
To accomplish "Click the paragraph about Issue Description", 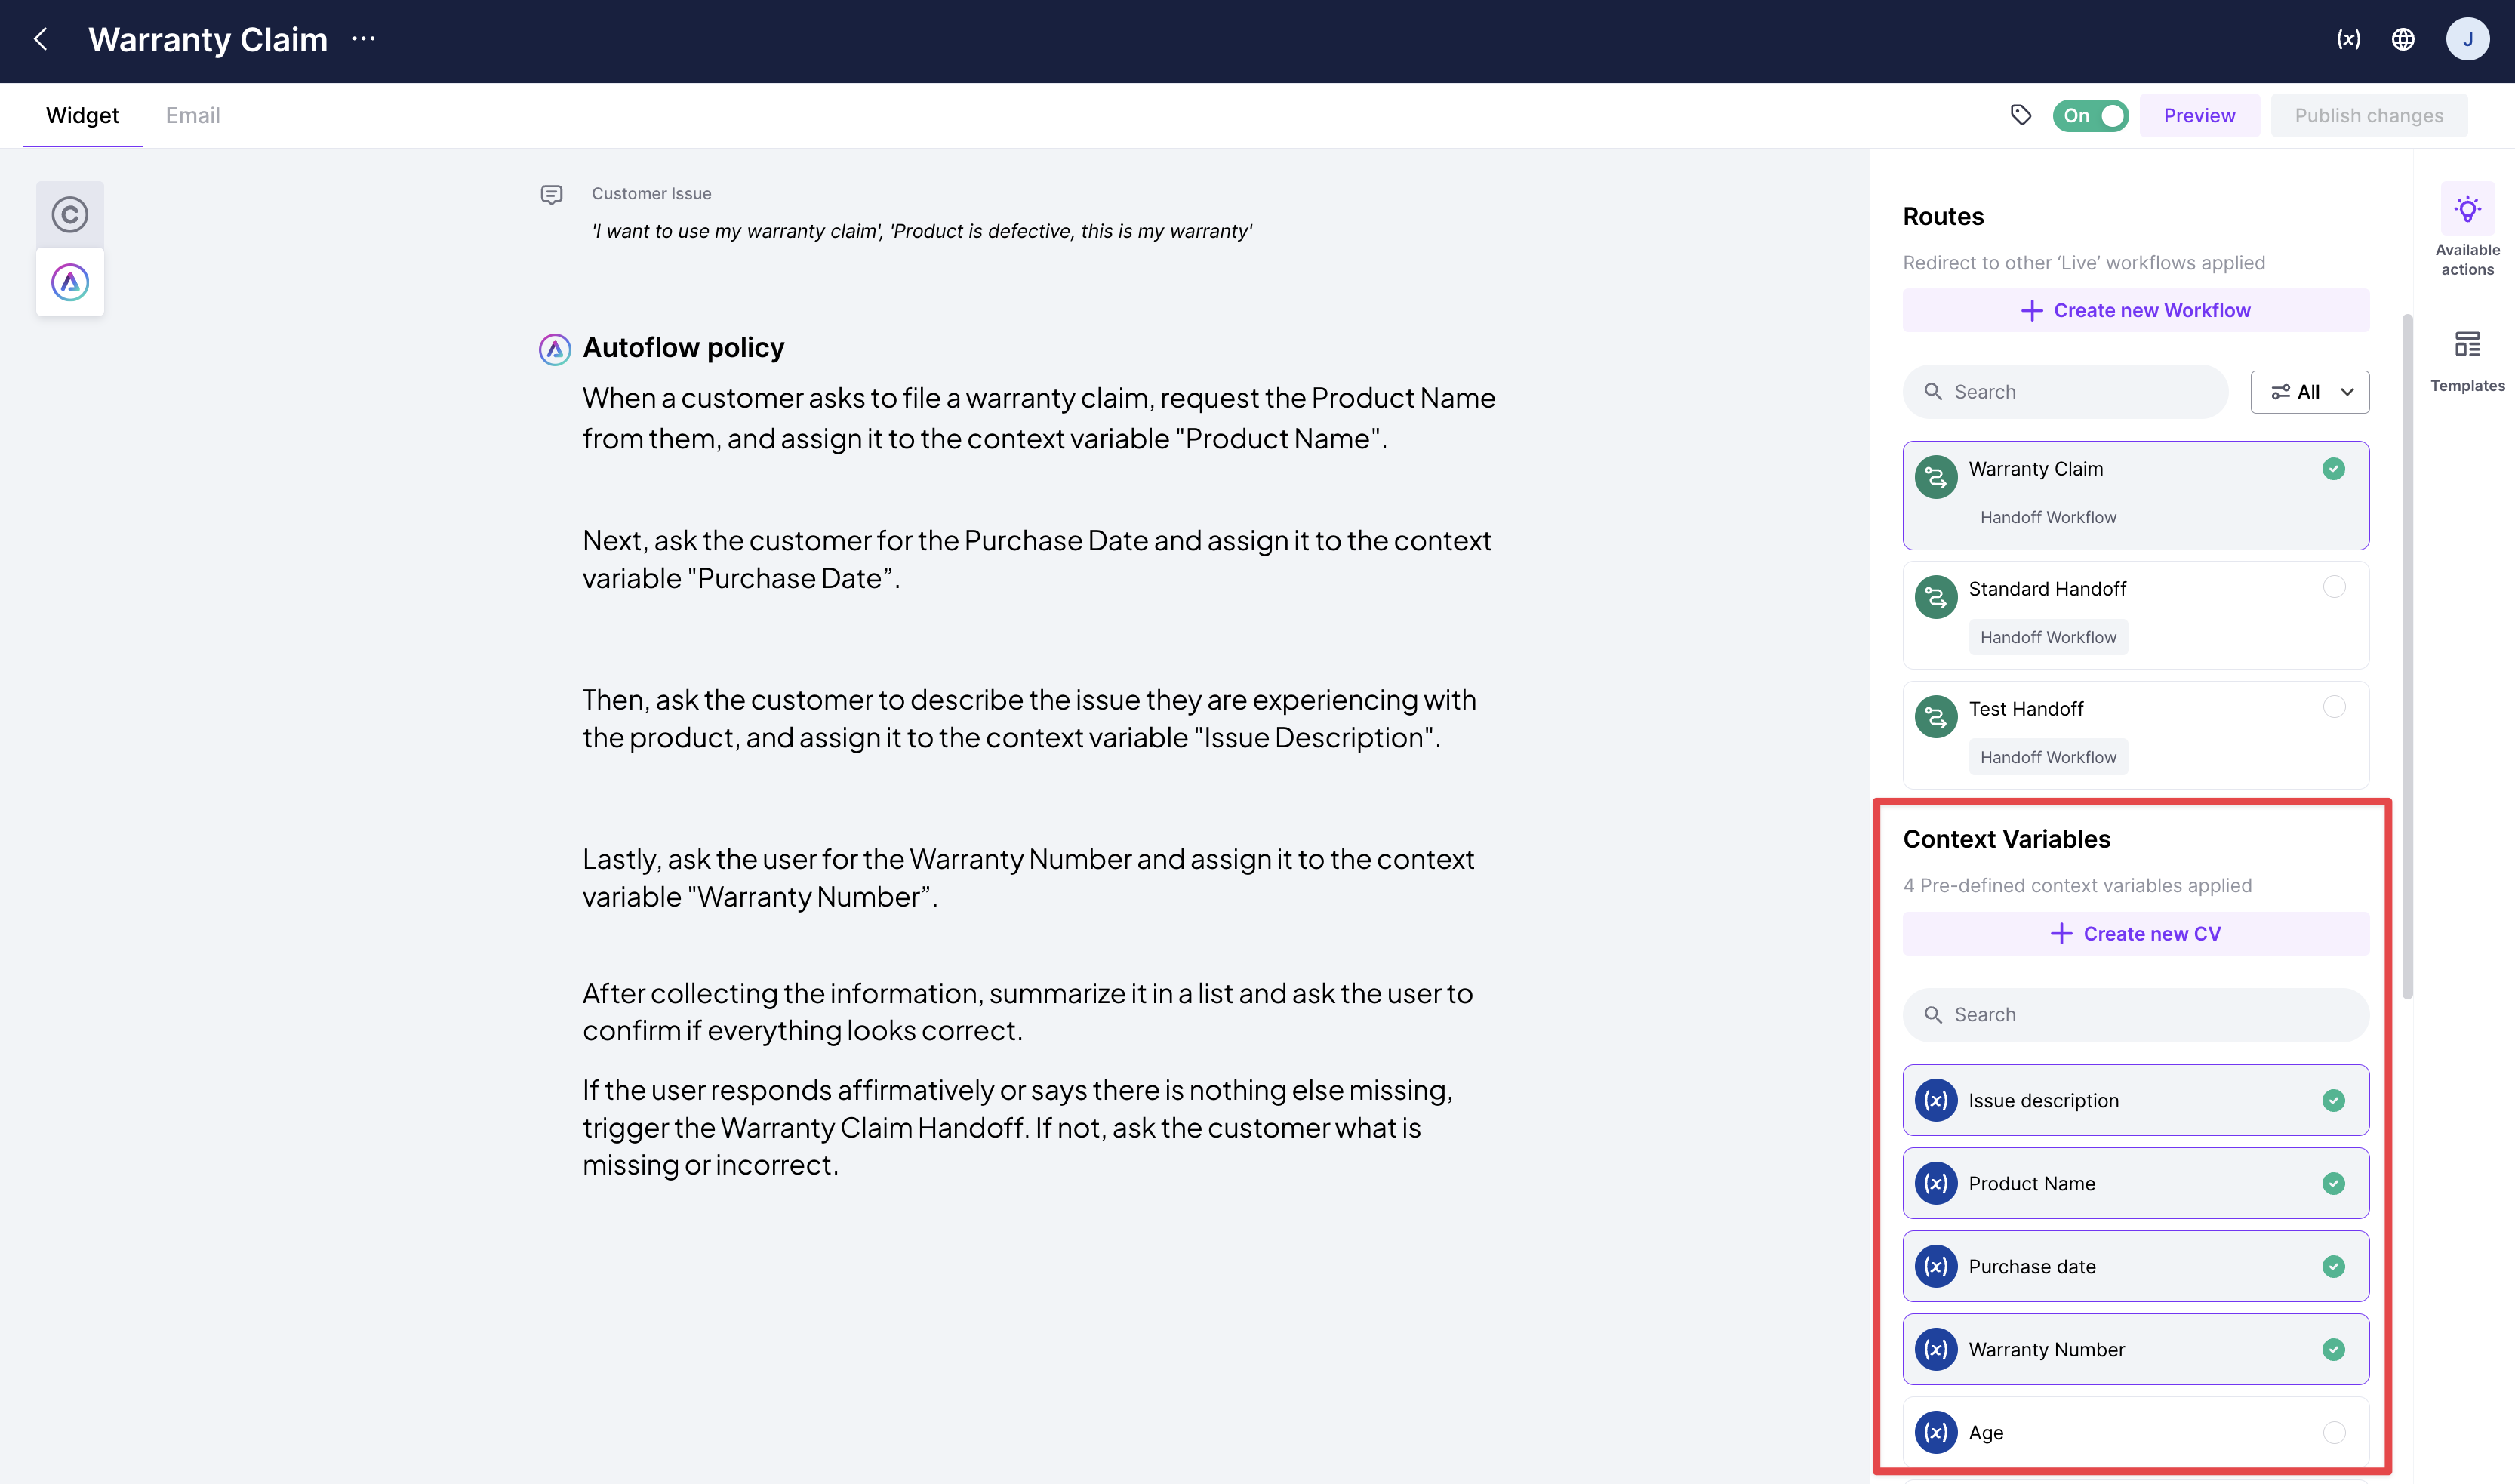I will click(1030, 718).
